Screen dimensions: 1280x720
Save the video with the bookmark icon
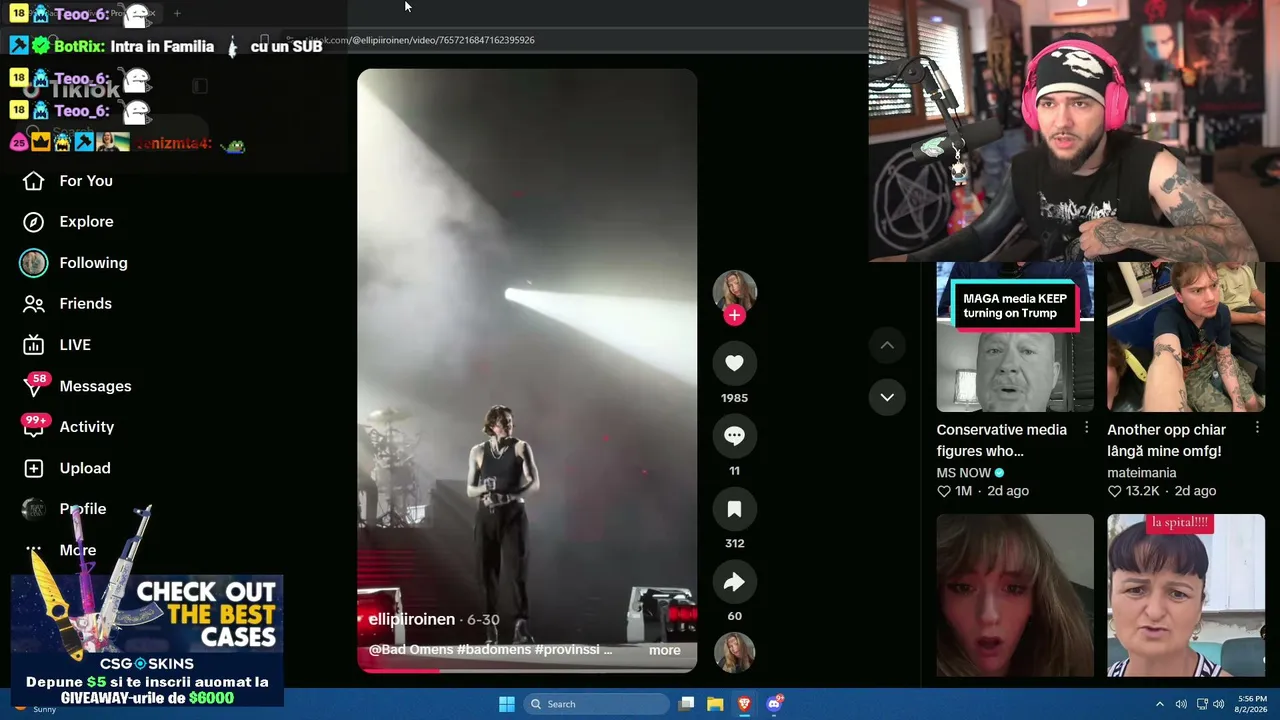734,509
